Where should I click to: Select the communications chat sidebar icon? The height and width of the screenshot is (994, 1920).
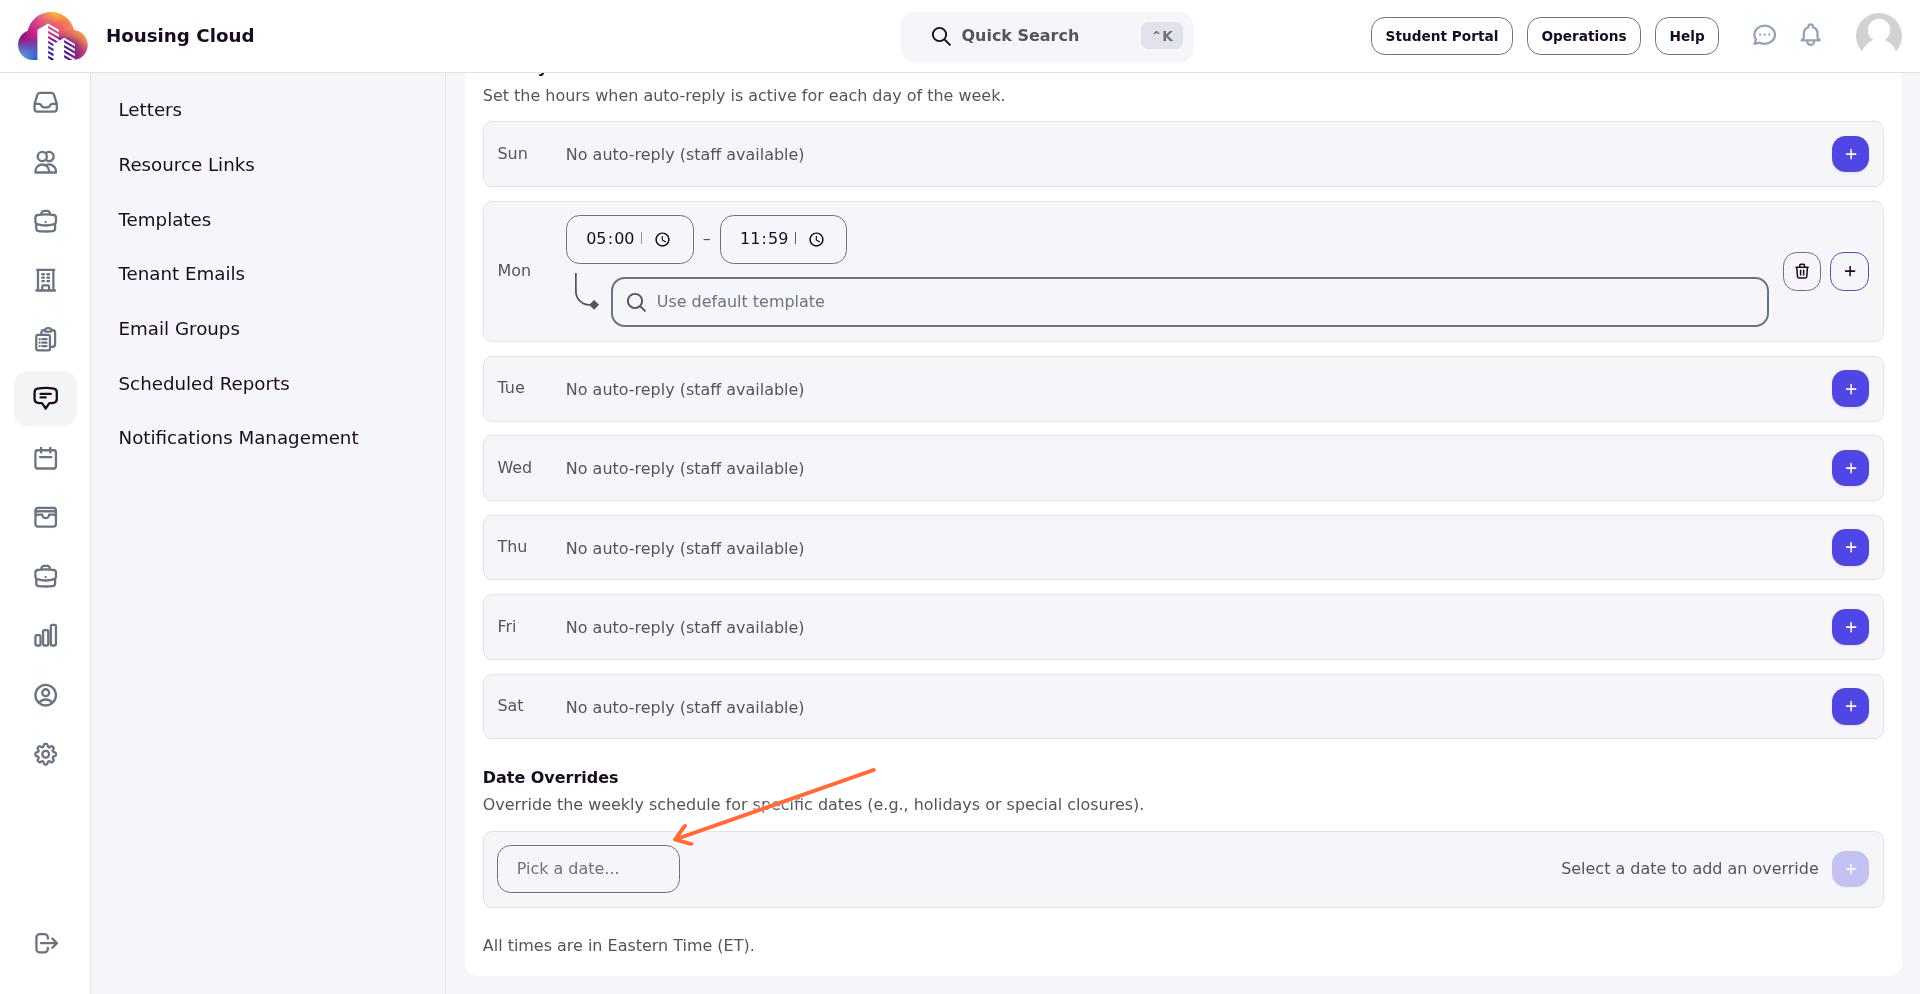(x=45, y=398)
